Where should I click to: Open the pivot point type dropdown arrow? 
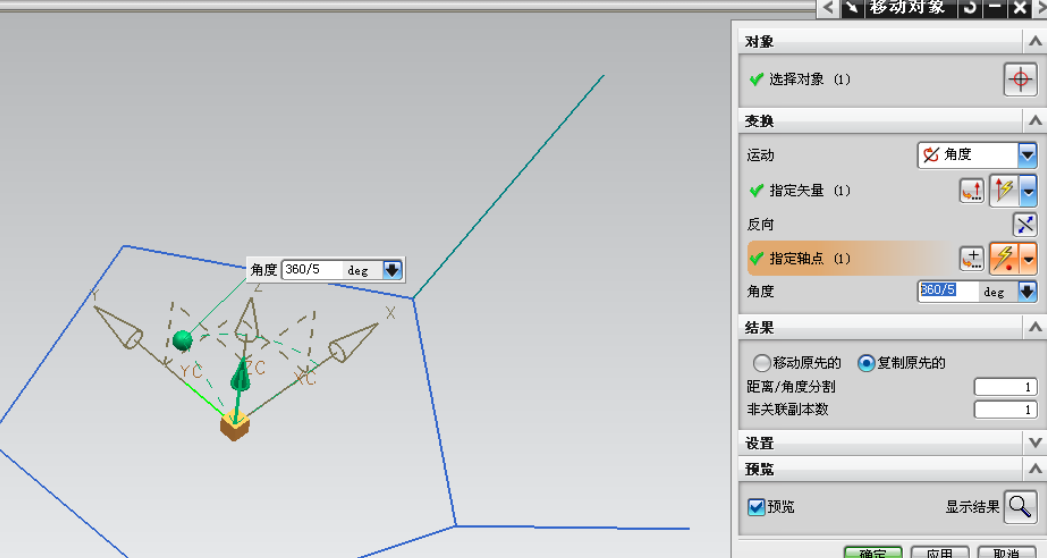click(x=1028, y=258)
